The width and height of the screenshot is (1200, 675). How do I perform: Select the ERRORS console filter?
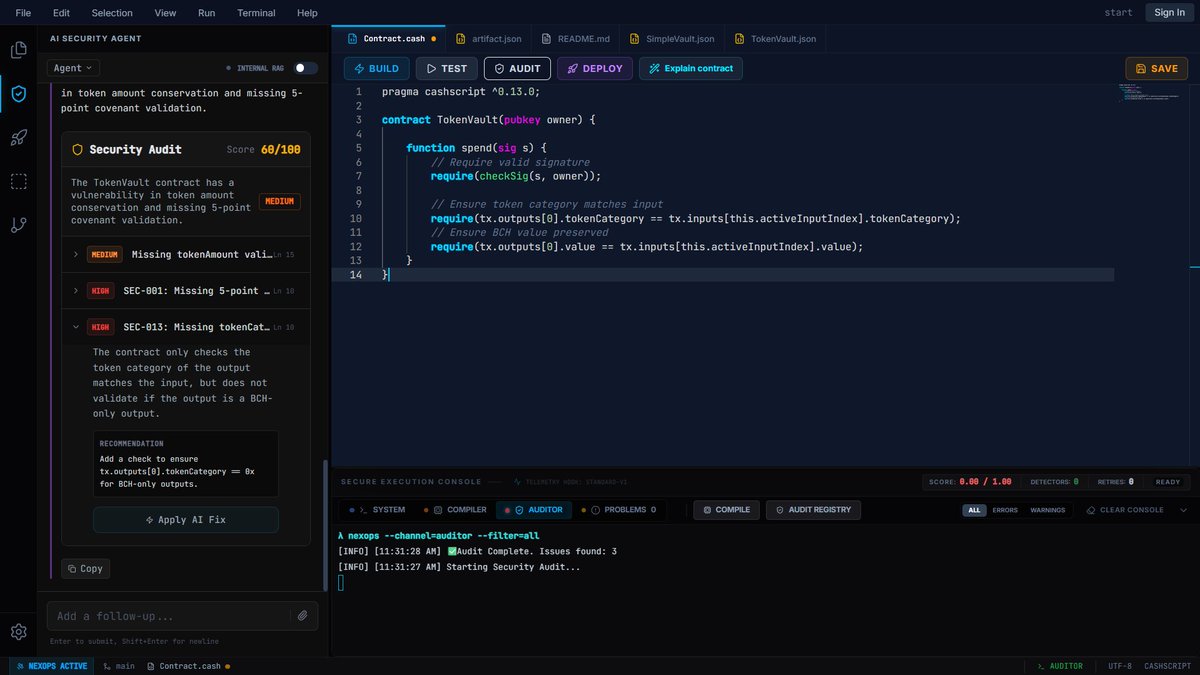1005,510
